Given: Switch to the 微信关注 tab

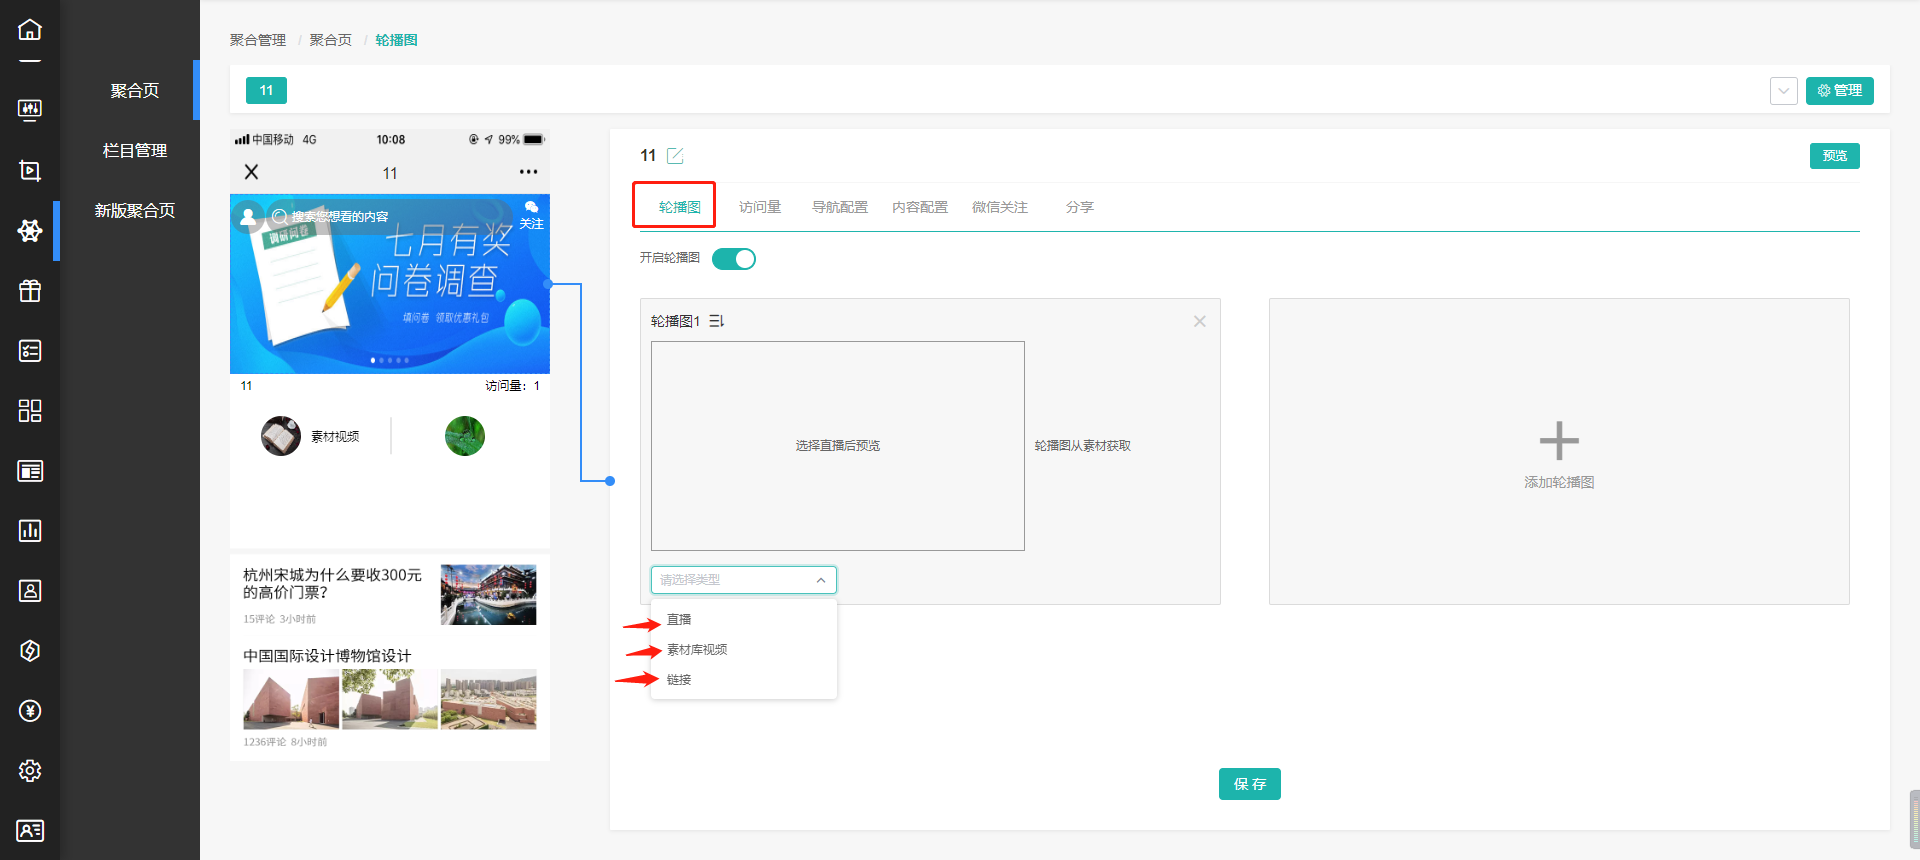Looking at the screenshot, I should [x=1000, y=207].
